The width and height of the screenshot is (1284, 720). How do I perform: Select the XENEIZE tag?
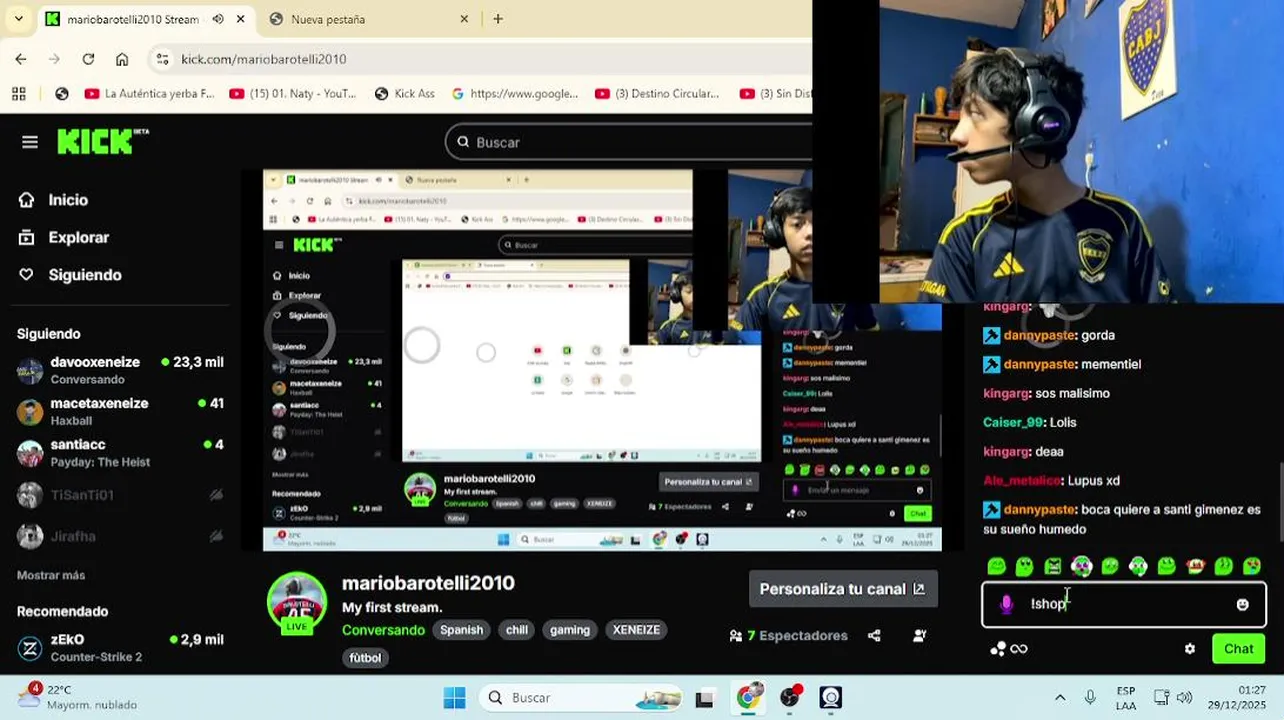(x=636, y=630)
